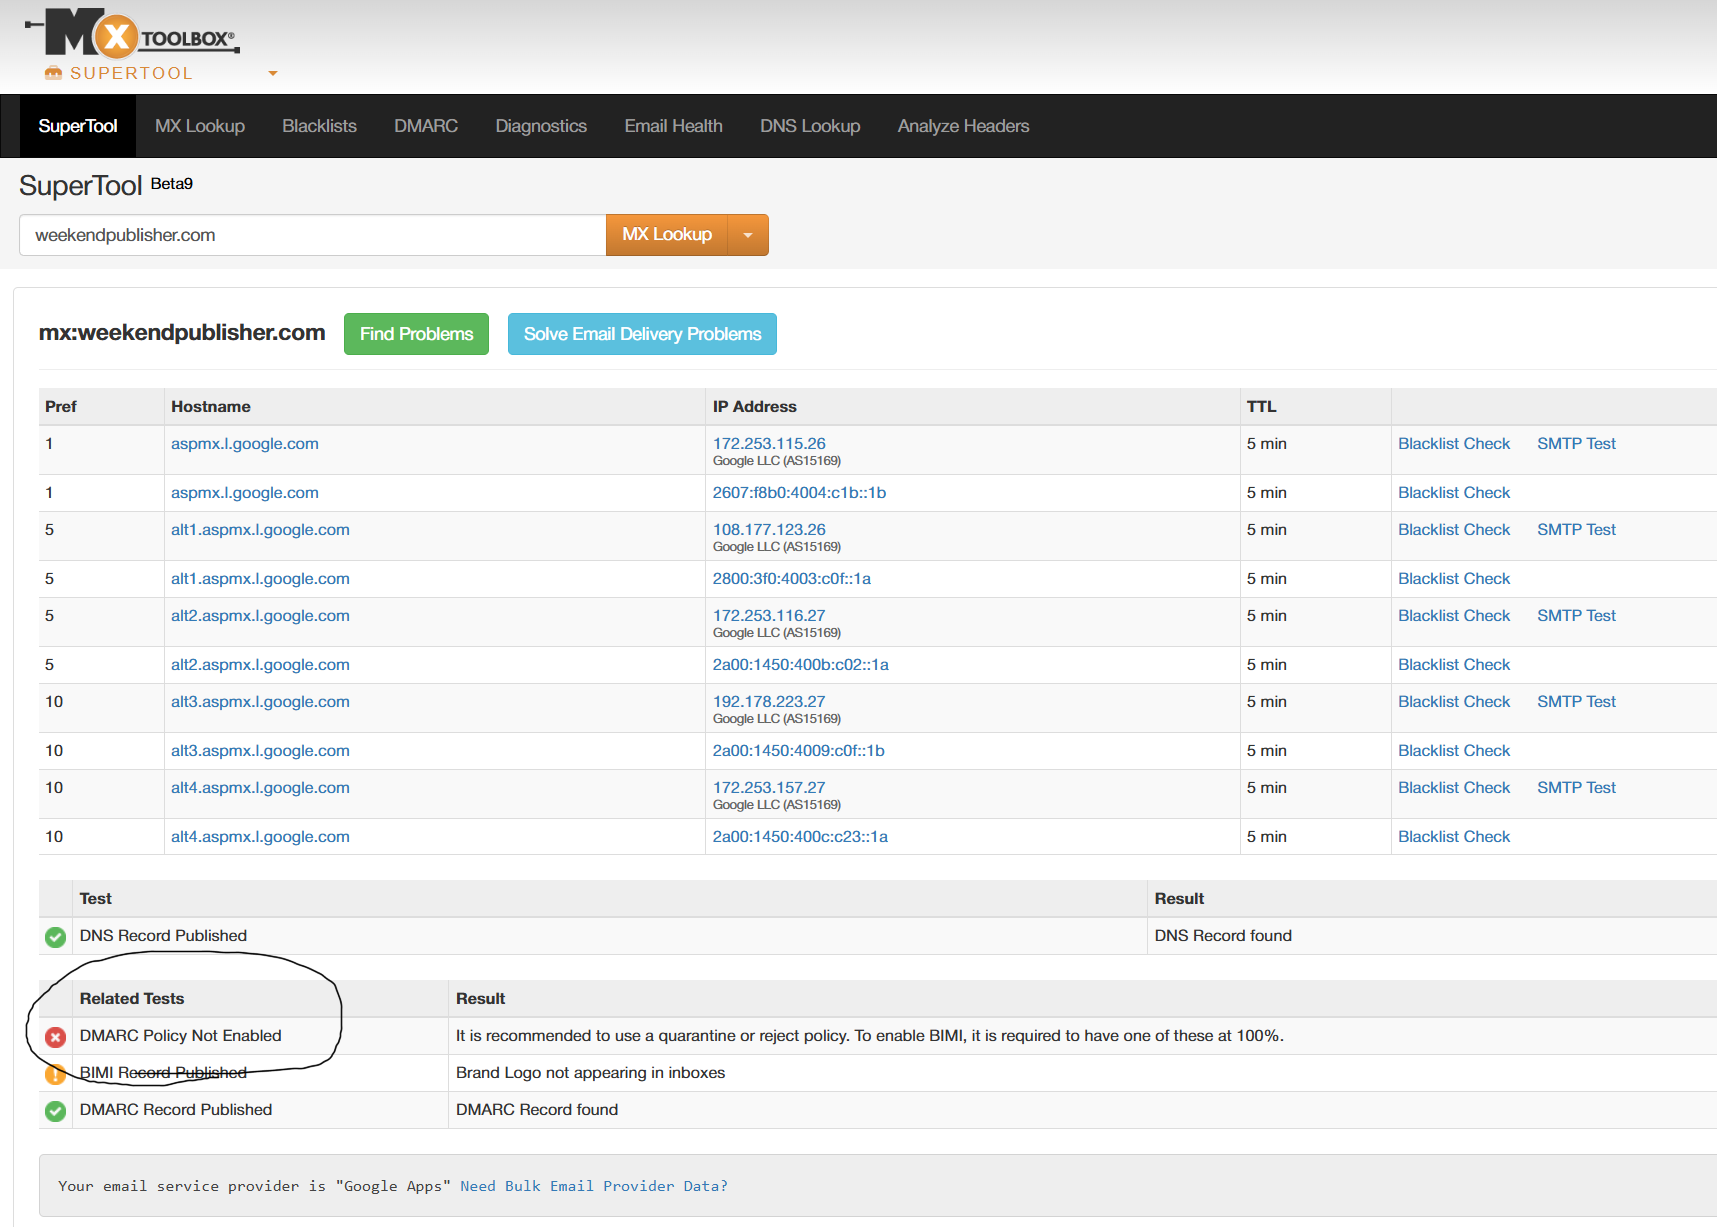Screen dimensions: 1717x1227
Task: Click the green check icon for DNS Record Published
Action: 55,937
